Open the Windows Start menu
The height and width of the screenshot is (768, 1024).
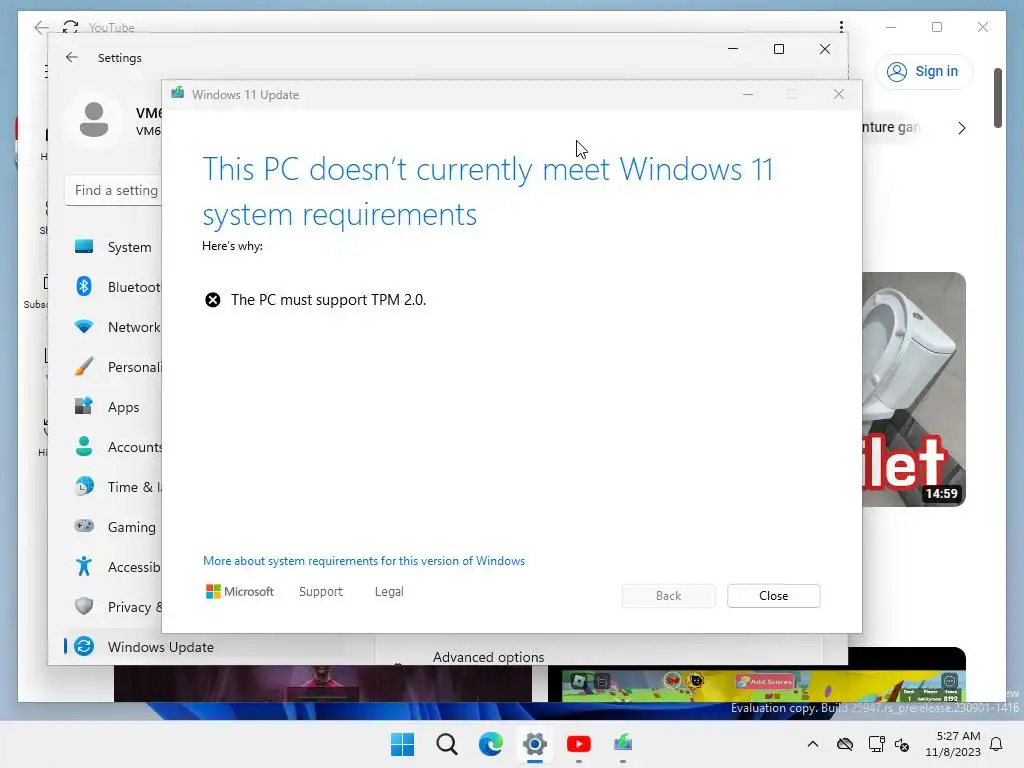[x=402, y=744]
